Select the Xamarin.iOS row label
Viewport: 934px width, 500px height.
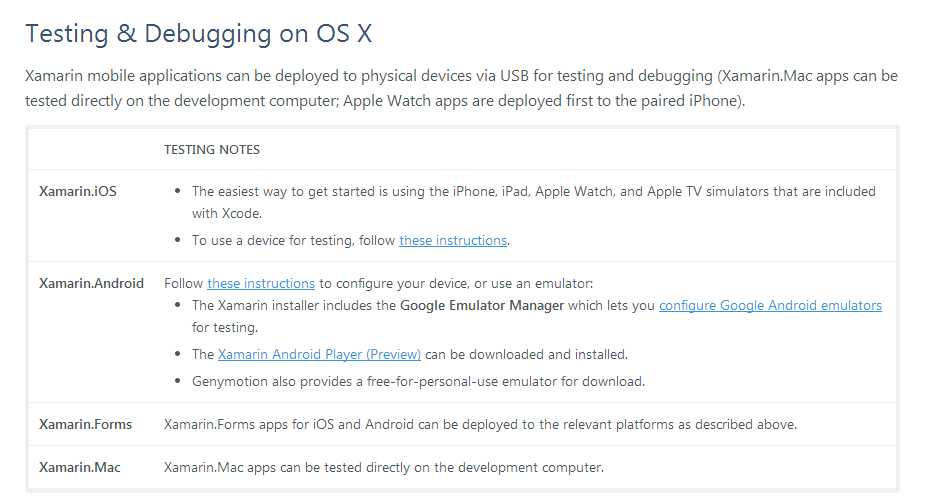[78, 191]
